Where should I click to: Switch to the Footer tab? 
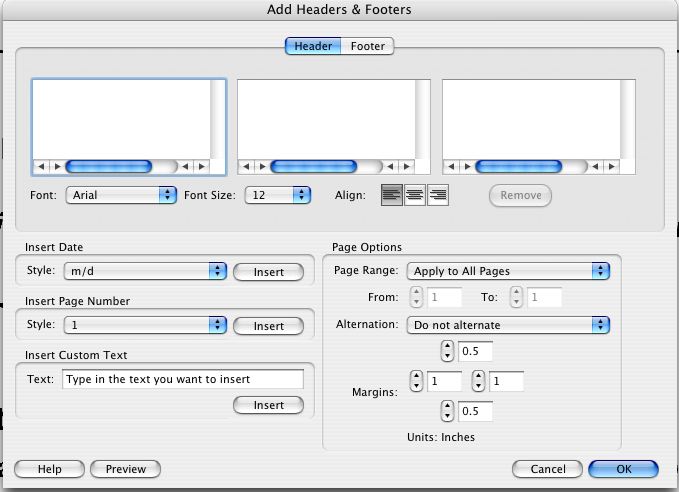click(x=368, y=46)
